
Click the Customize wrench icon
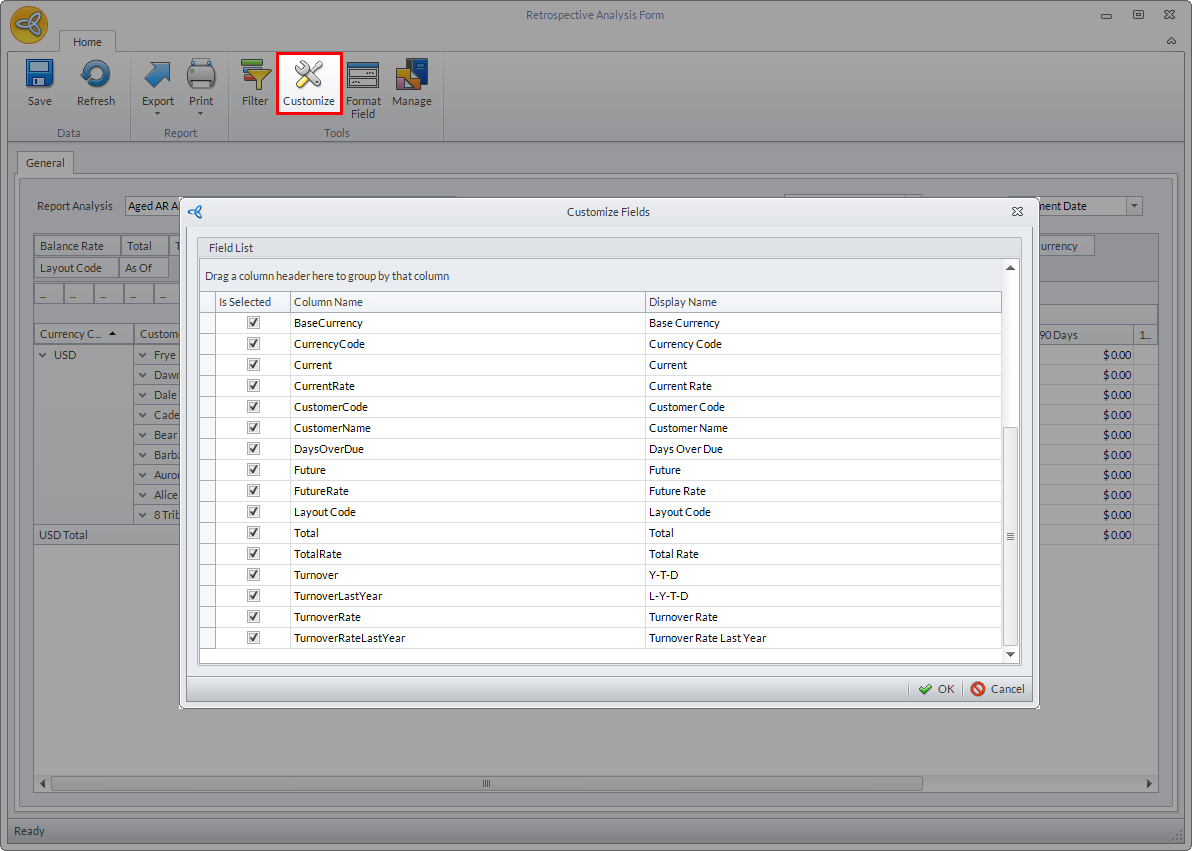[x=309, y=76]
